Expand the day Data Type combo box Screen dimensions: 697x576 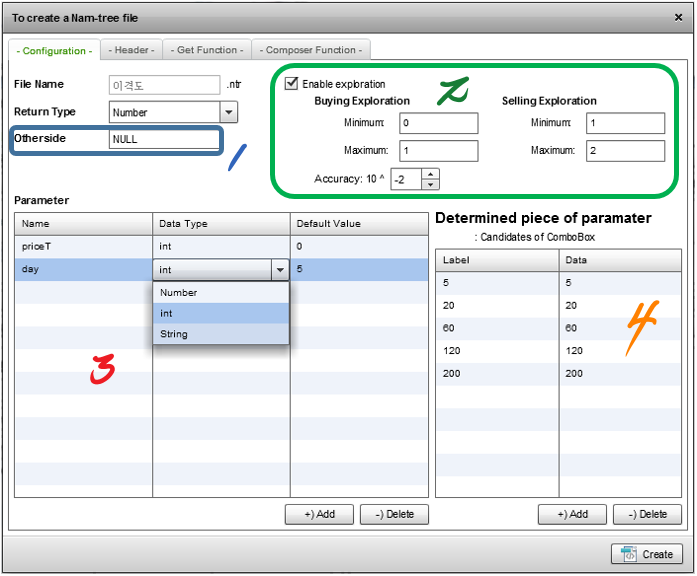coord(280,270)
